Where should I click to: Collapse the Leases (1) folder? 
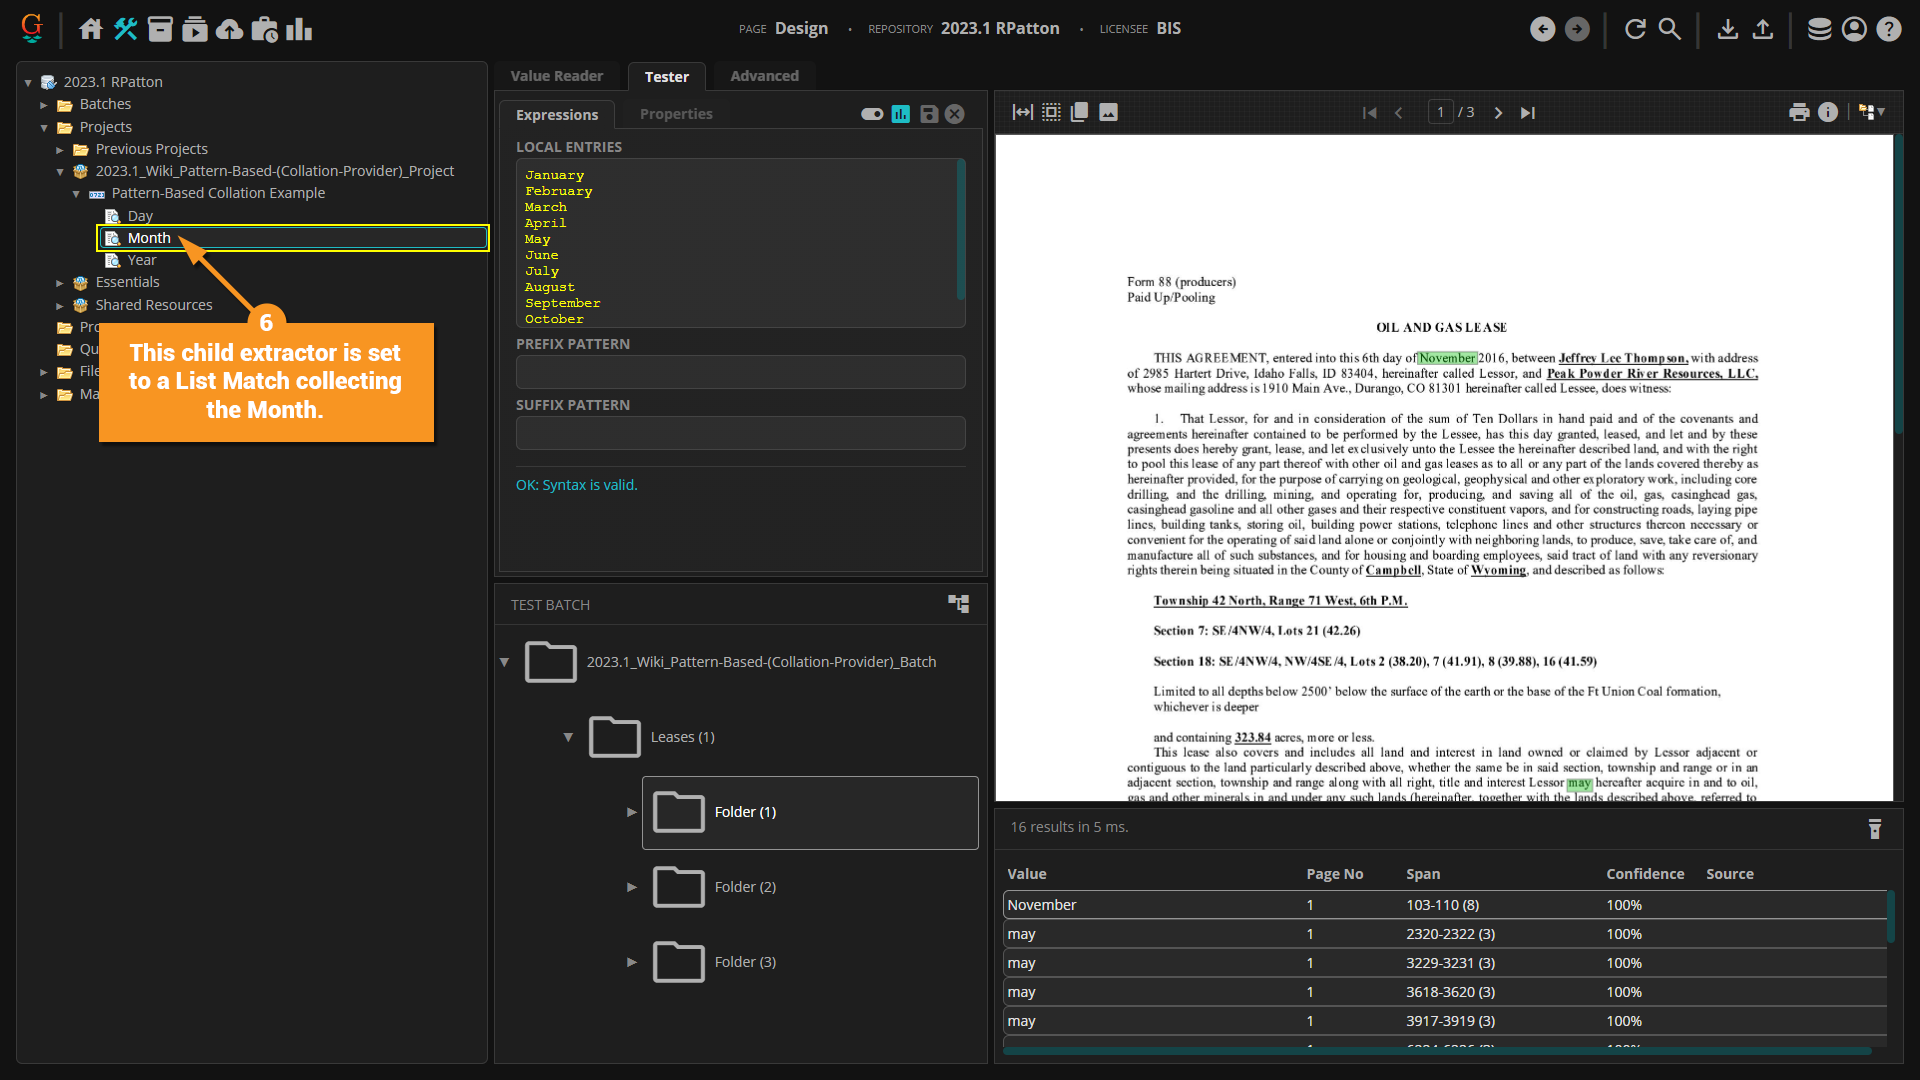pos(568,737)
